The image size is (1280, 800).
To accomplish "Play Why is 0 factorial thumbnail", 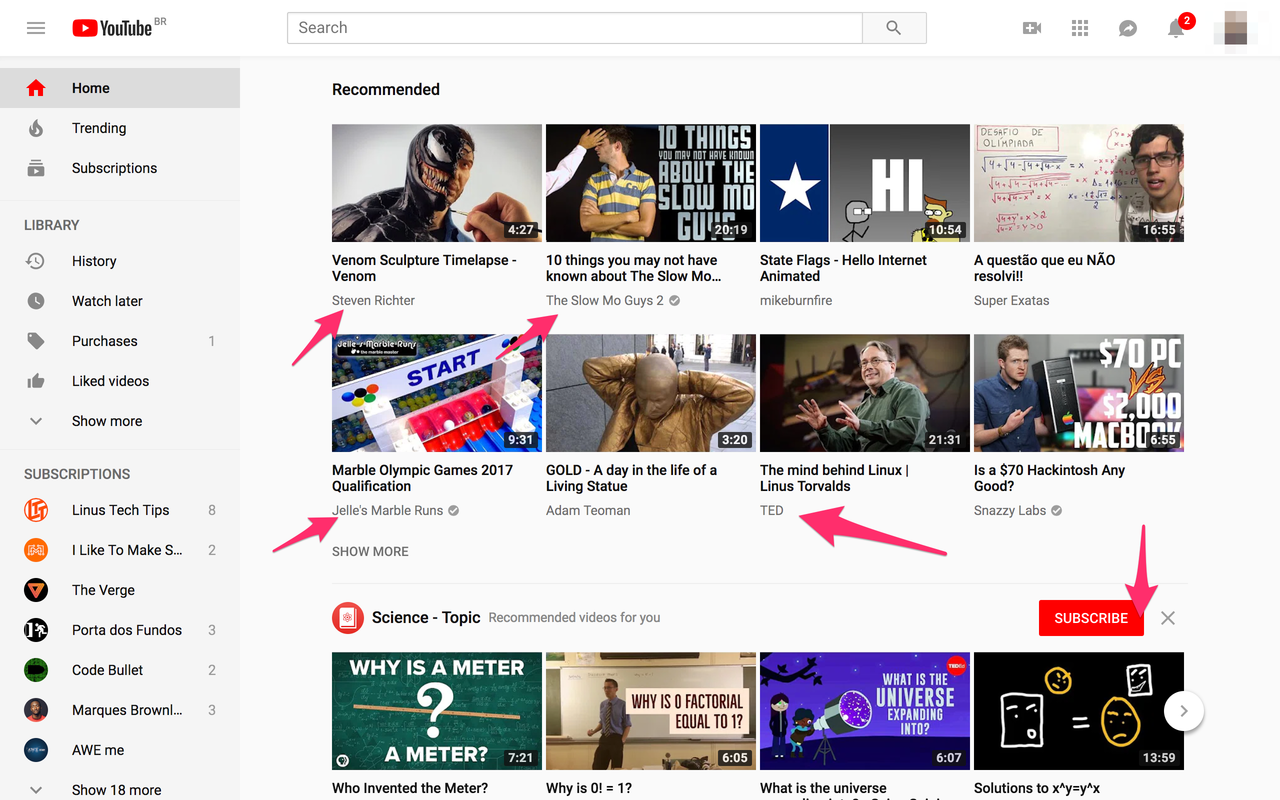I will (x=651, y=711).
